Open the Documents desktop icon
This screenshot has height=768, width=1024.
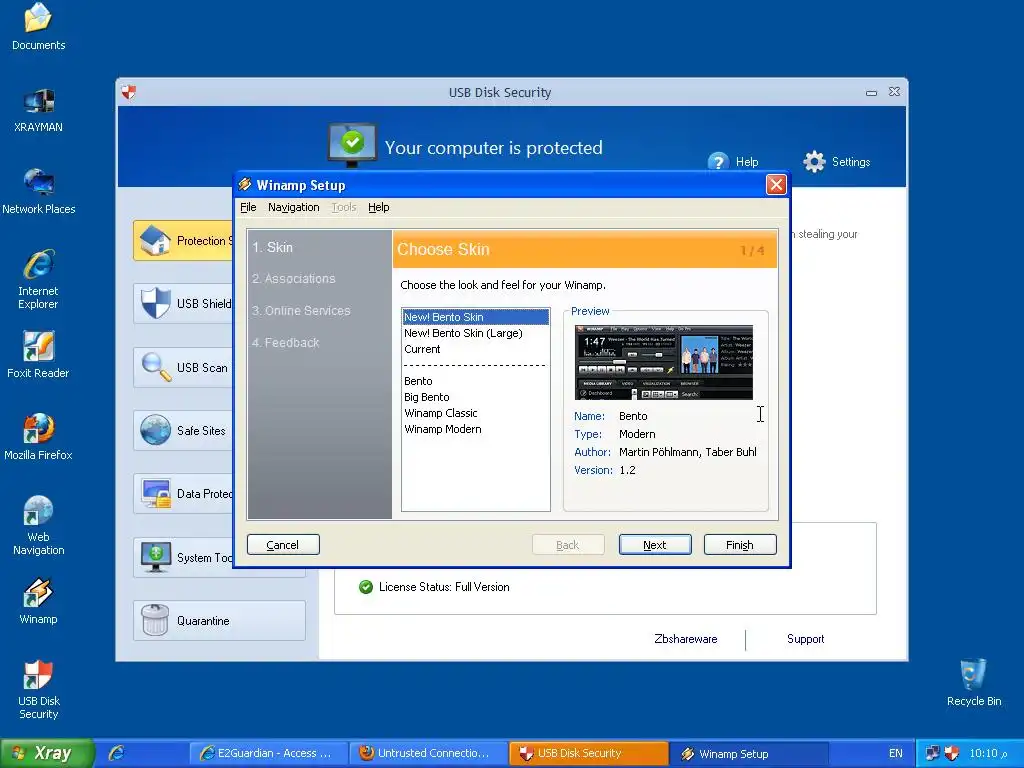click(x=38, y=26)
